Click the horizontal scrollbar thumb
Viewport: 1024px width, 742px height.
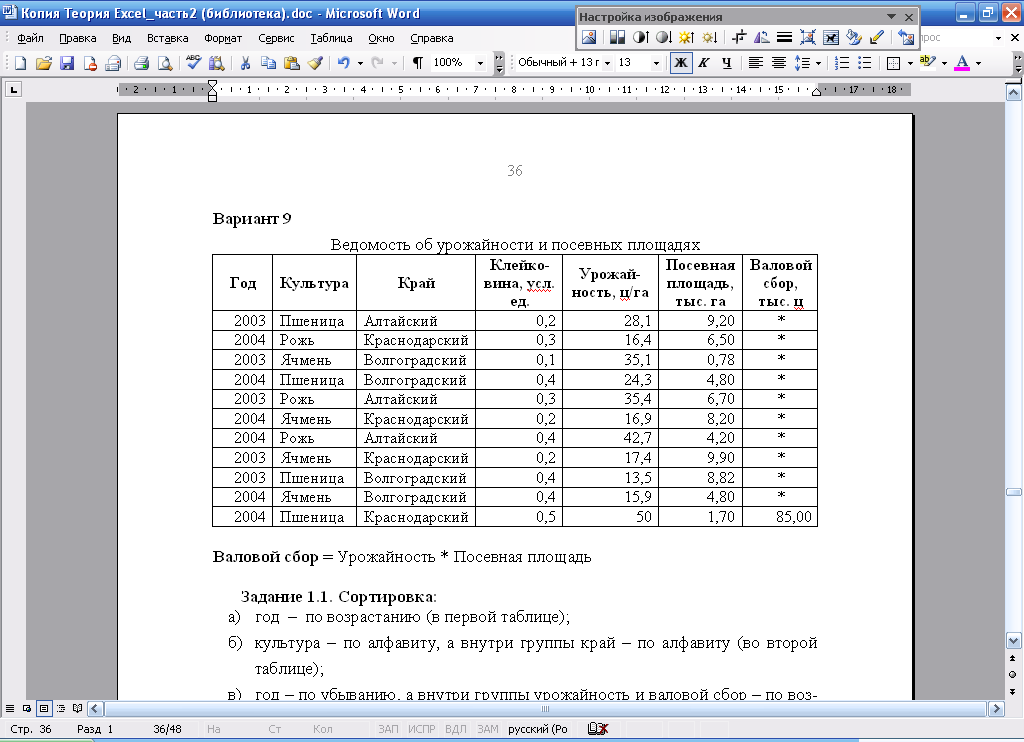(545, 709)
